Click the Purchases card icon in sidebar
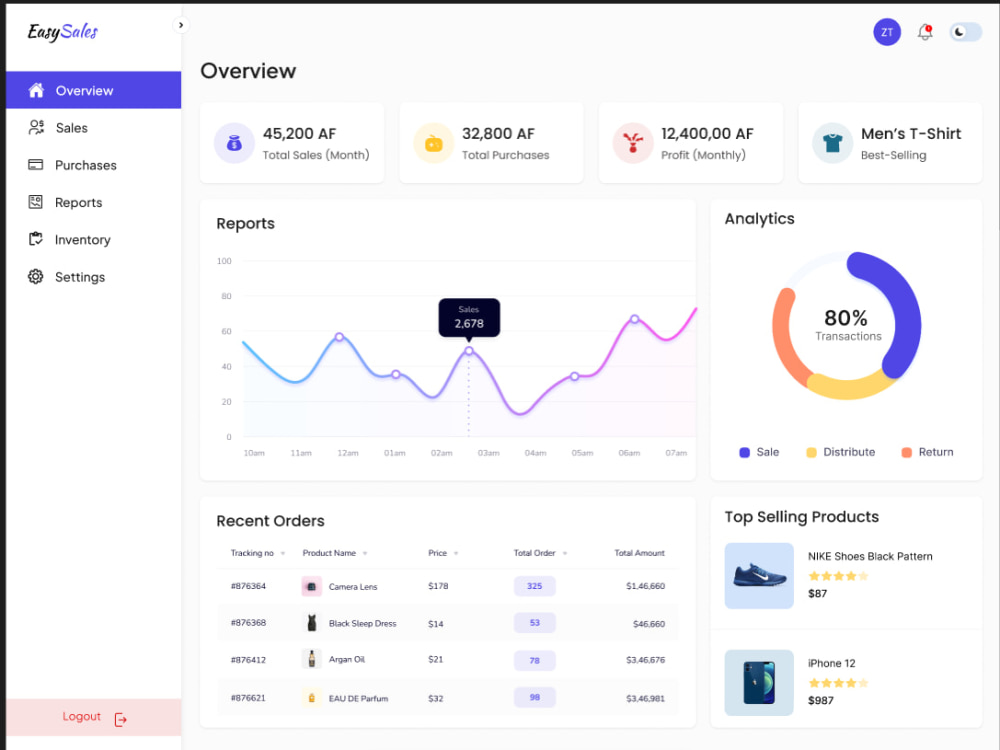 pyautogui.click(x=36, y=165)
